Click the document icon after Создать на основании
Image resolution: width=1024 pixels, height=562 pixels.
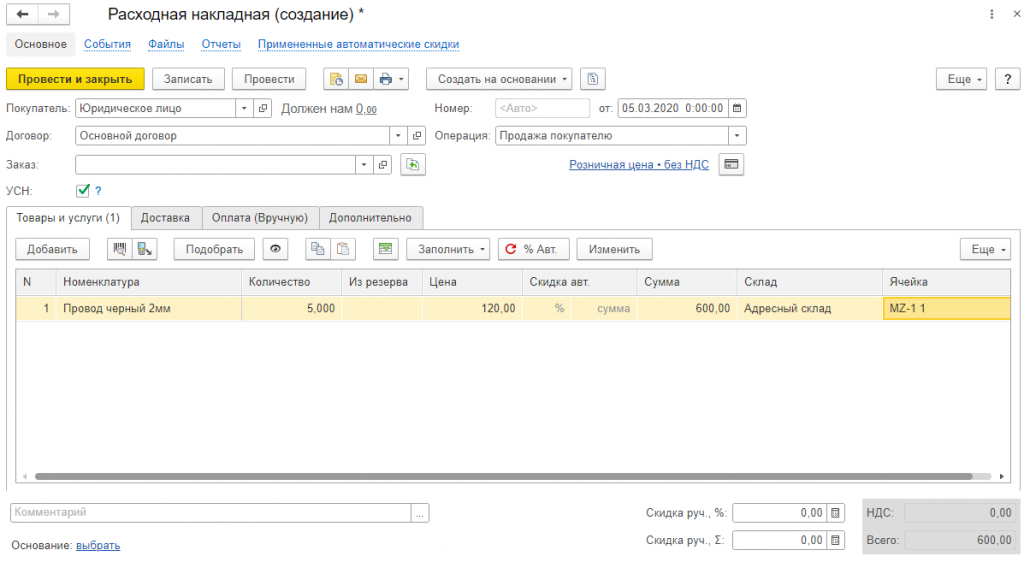point(592,79)
